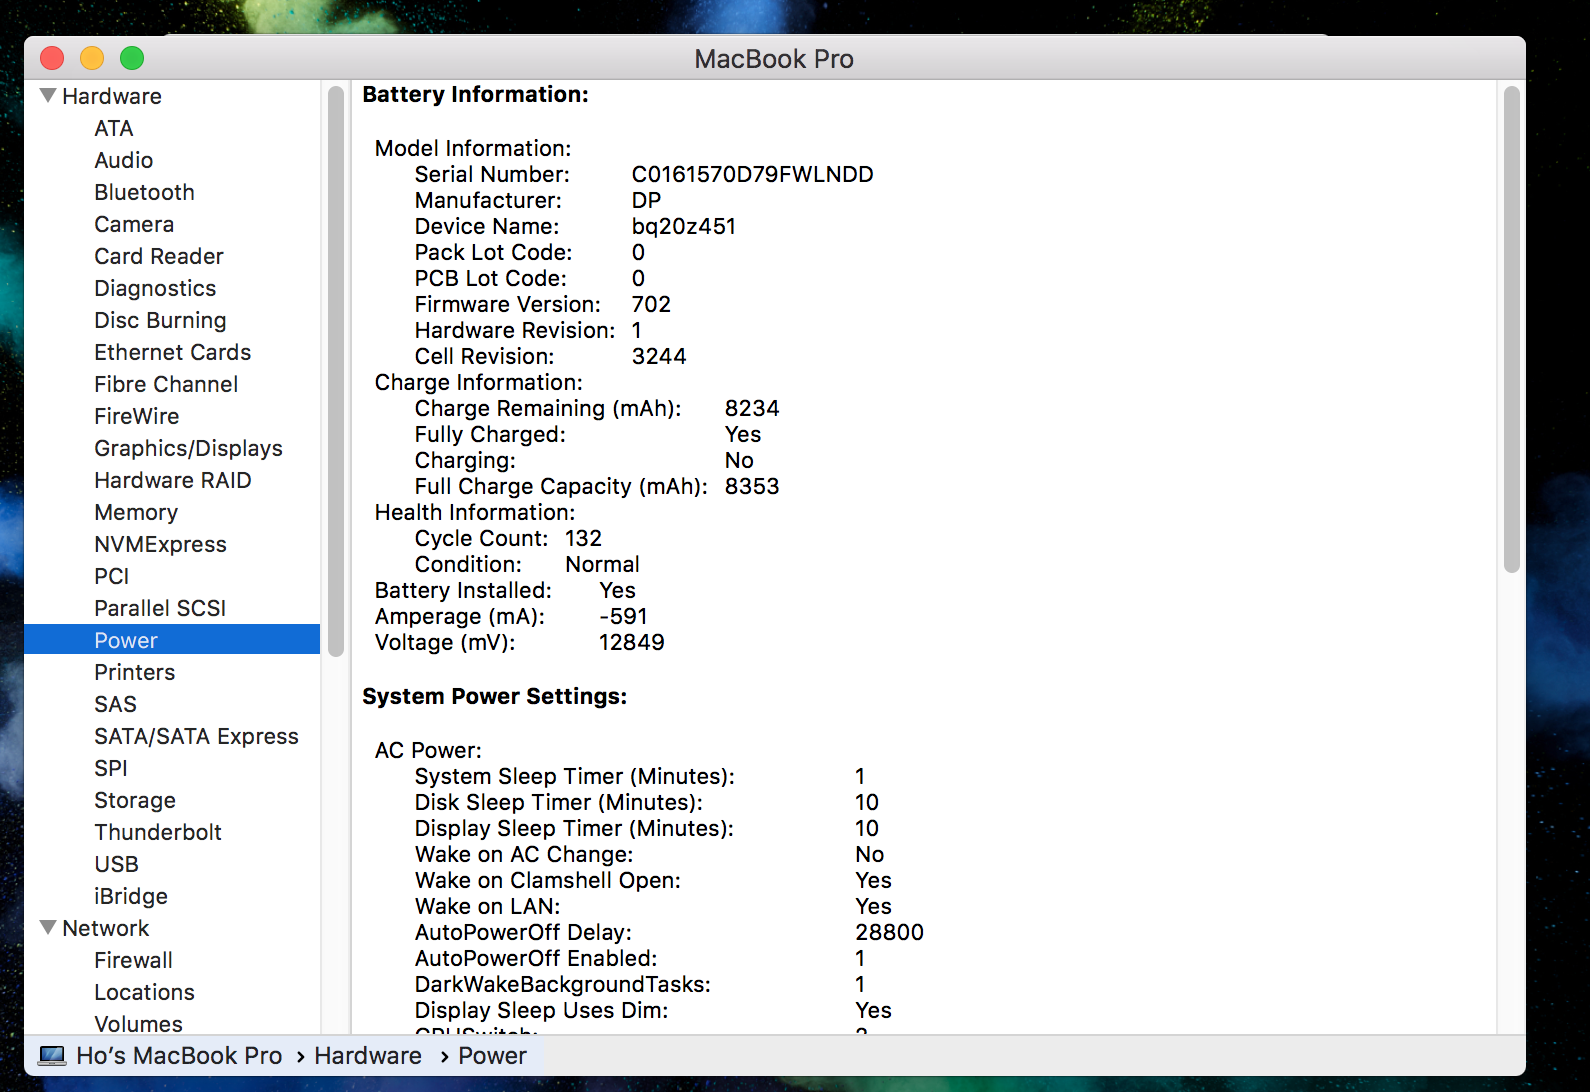
Task: Open the Memory section
Action: pyautogui.click(x=136, y=512)
